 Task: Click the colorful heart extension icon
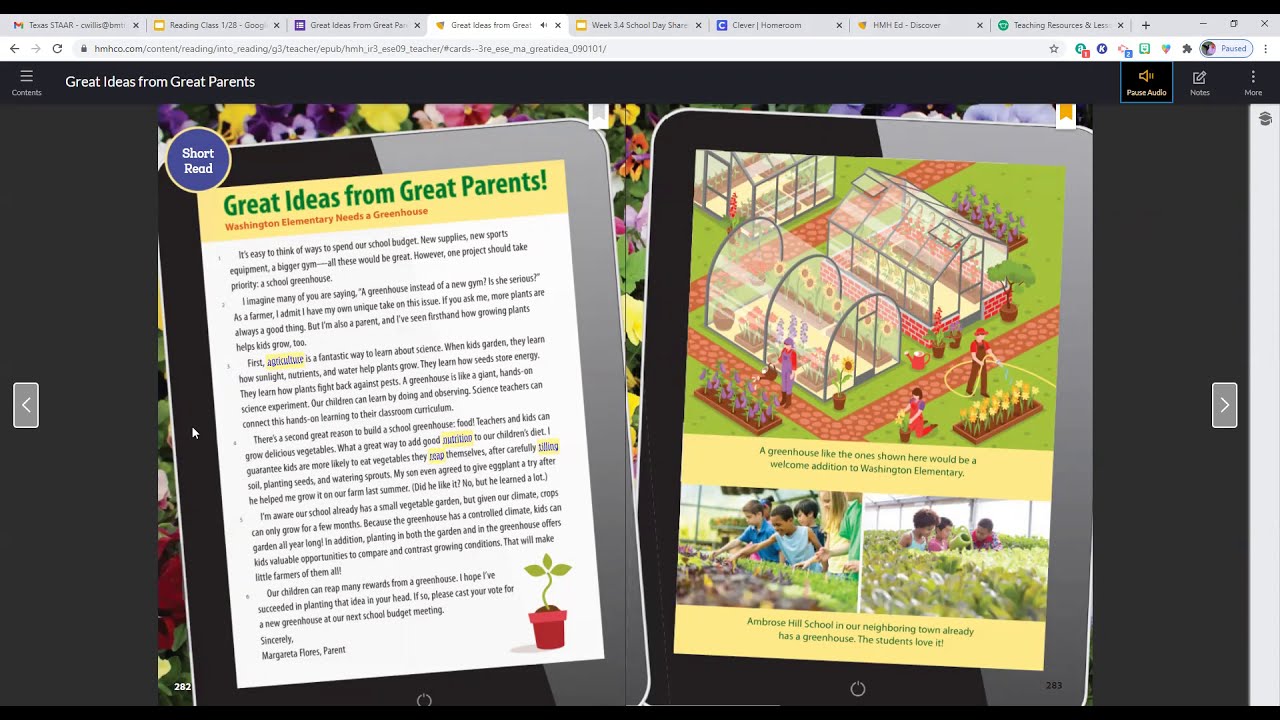[1165, 48]
